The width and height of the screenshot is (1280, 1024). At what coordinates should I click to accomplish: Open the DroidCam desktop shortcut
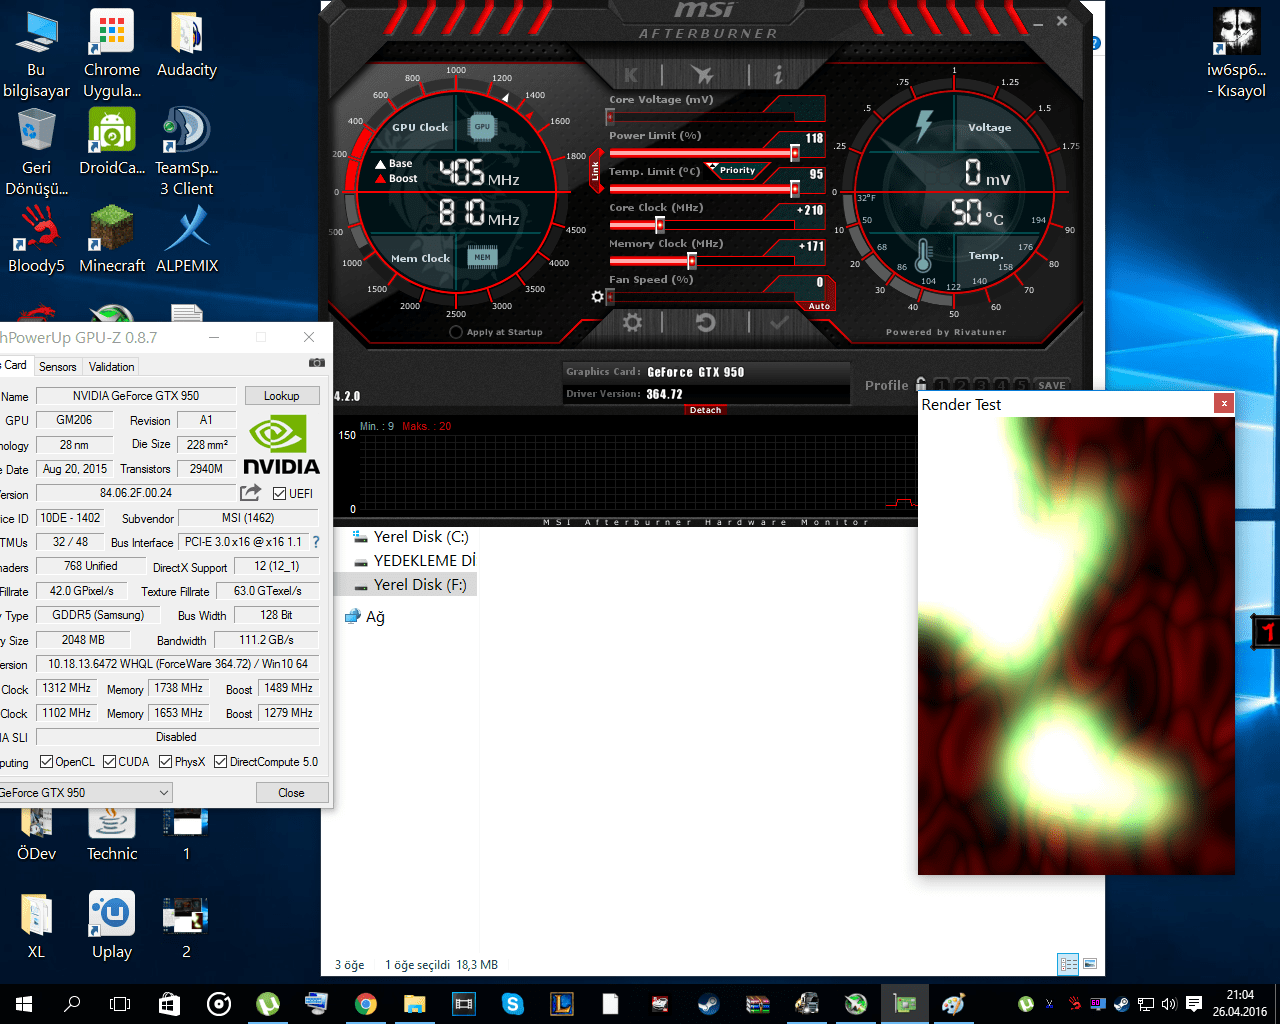112,142
